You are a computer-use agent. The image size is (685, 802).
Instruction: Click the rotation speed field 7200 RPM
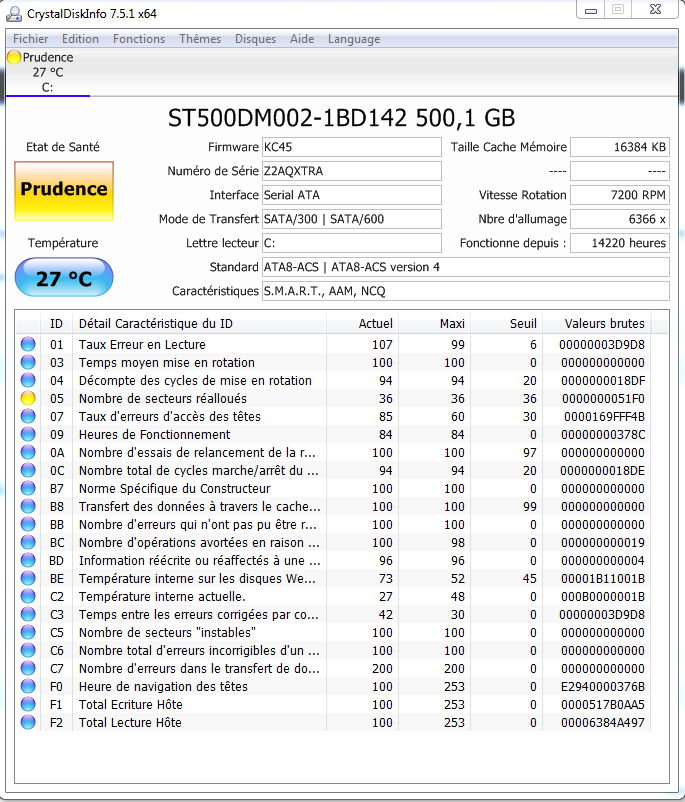(620, 195)
